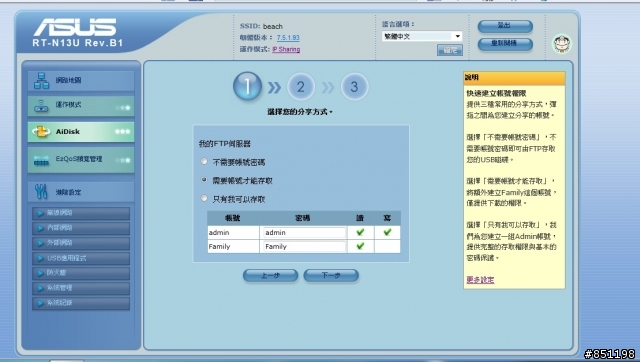The image size is (640, 362).
Task: Expand the USB應用程式 submenu
Action: 81,258
